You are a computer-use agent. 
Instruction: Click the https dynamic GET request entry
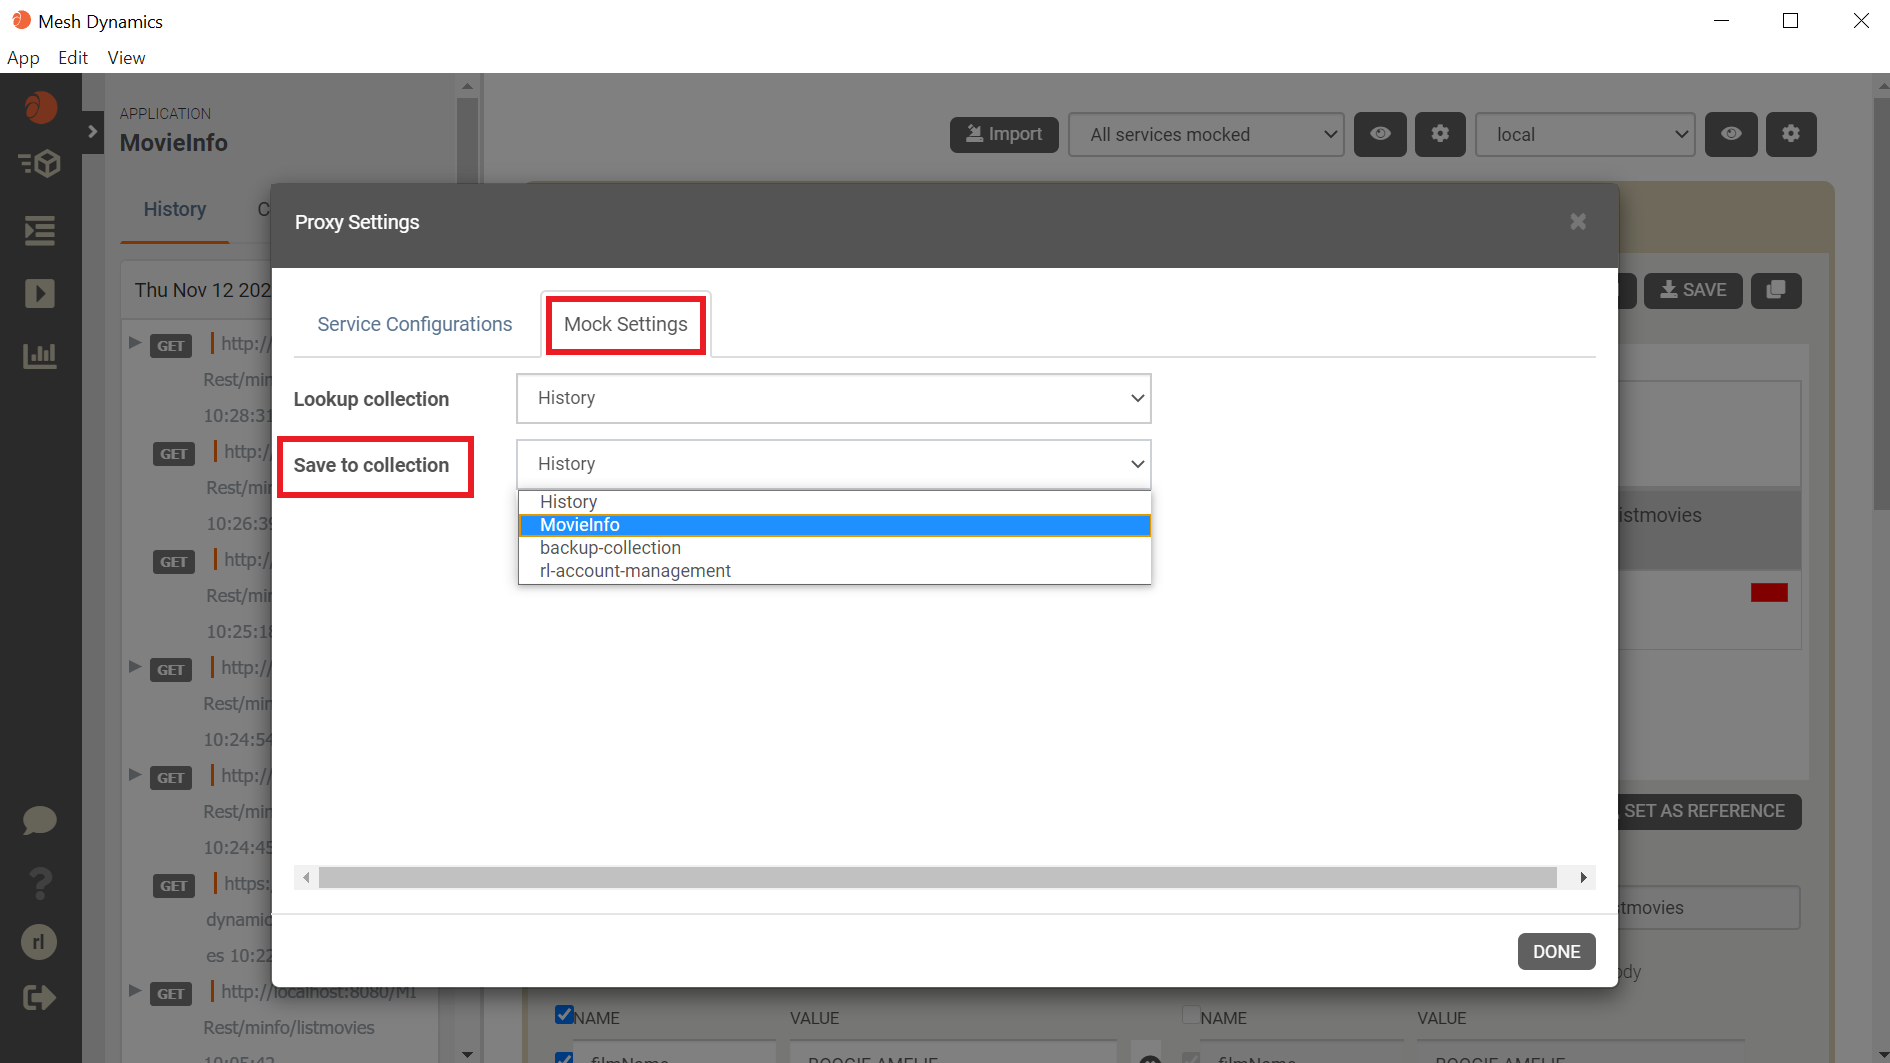(x=214, y=919)
